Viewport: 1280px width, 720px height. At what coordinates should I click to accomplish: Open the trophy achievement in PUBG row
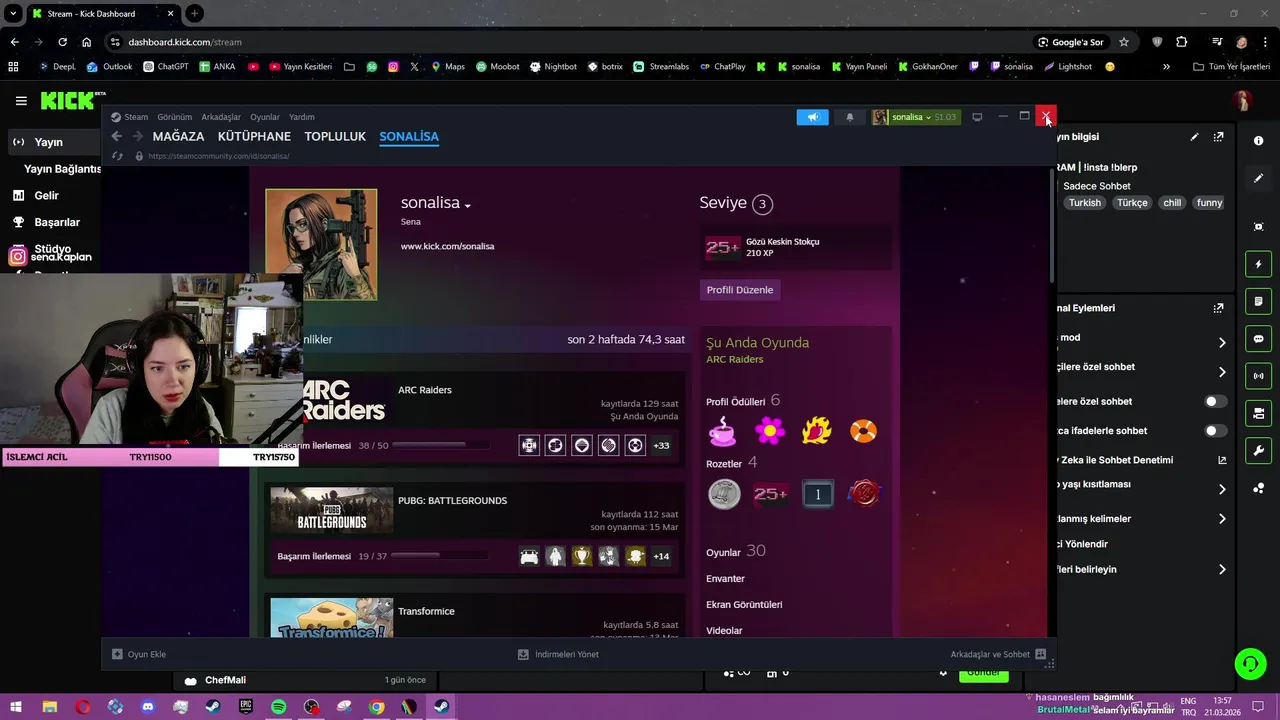pyautogui.click(x=582, y=556)
